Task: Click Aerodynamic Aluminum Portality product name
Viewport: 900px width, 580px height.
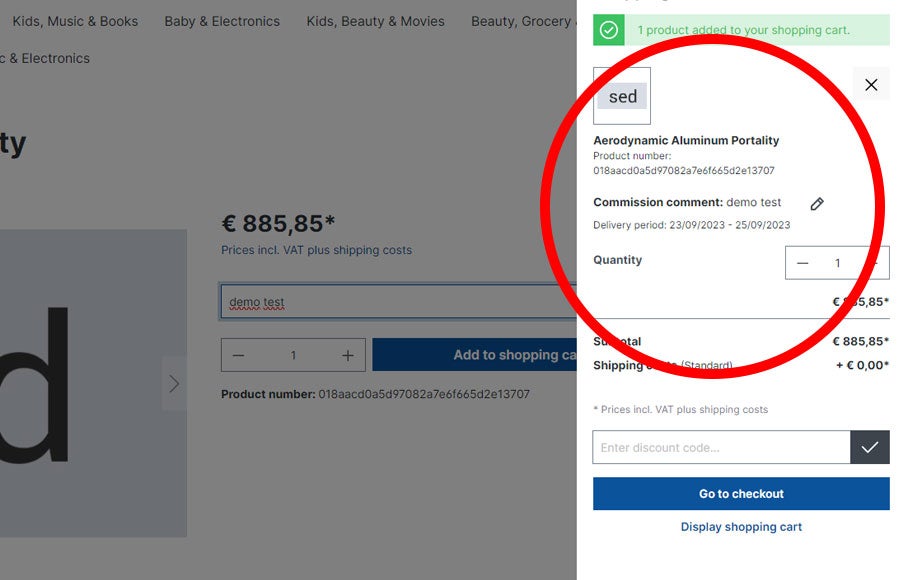Action: 686,141
